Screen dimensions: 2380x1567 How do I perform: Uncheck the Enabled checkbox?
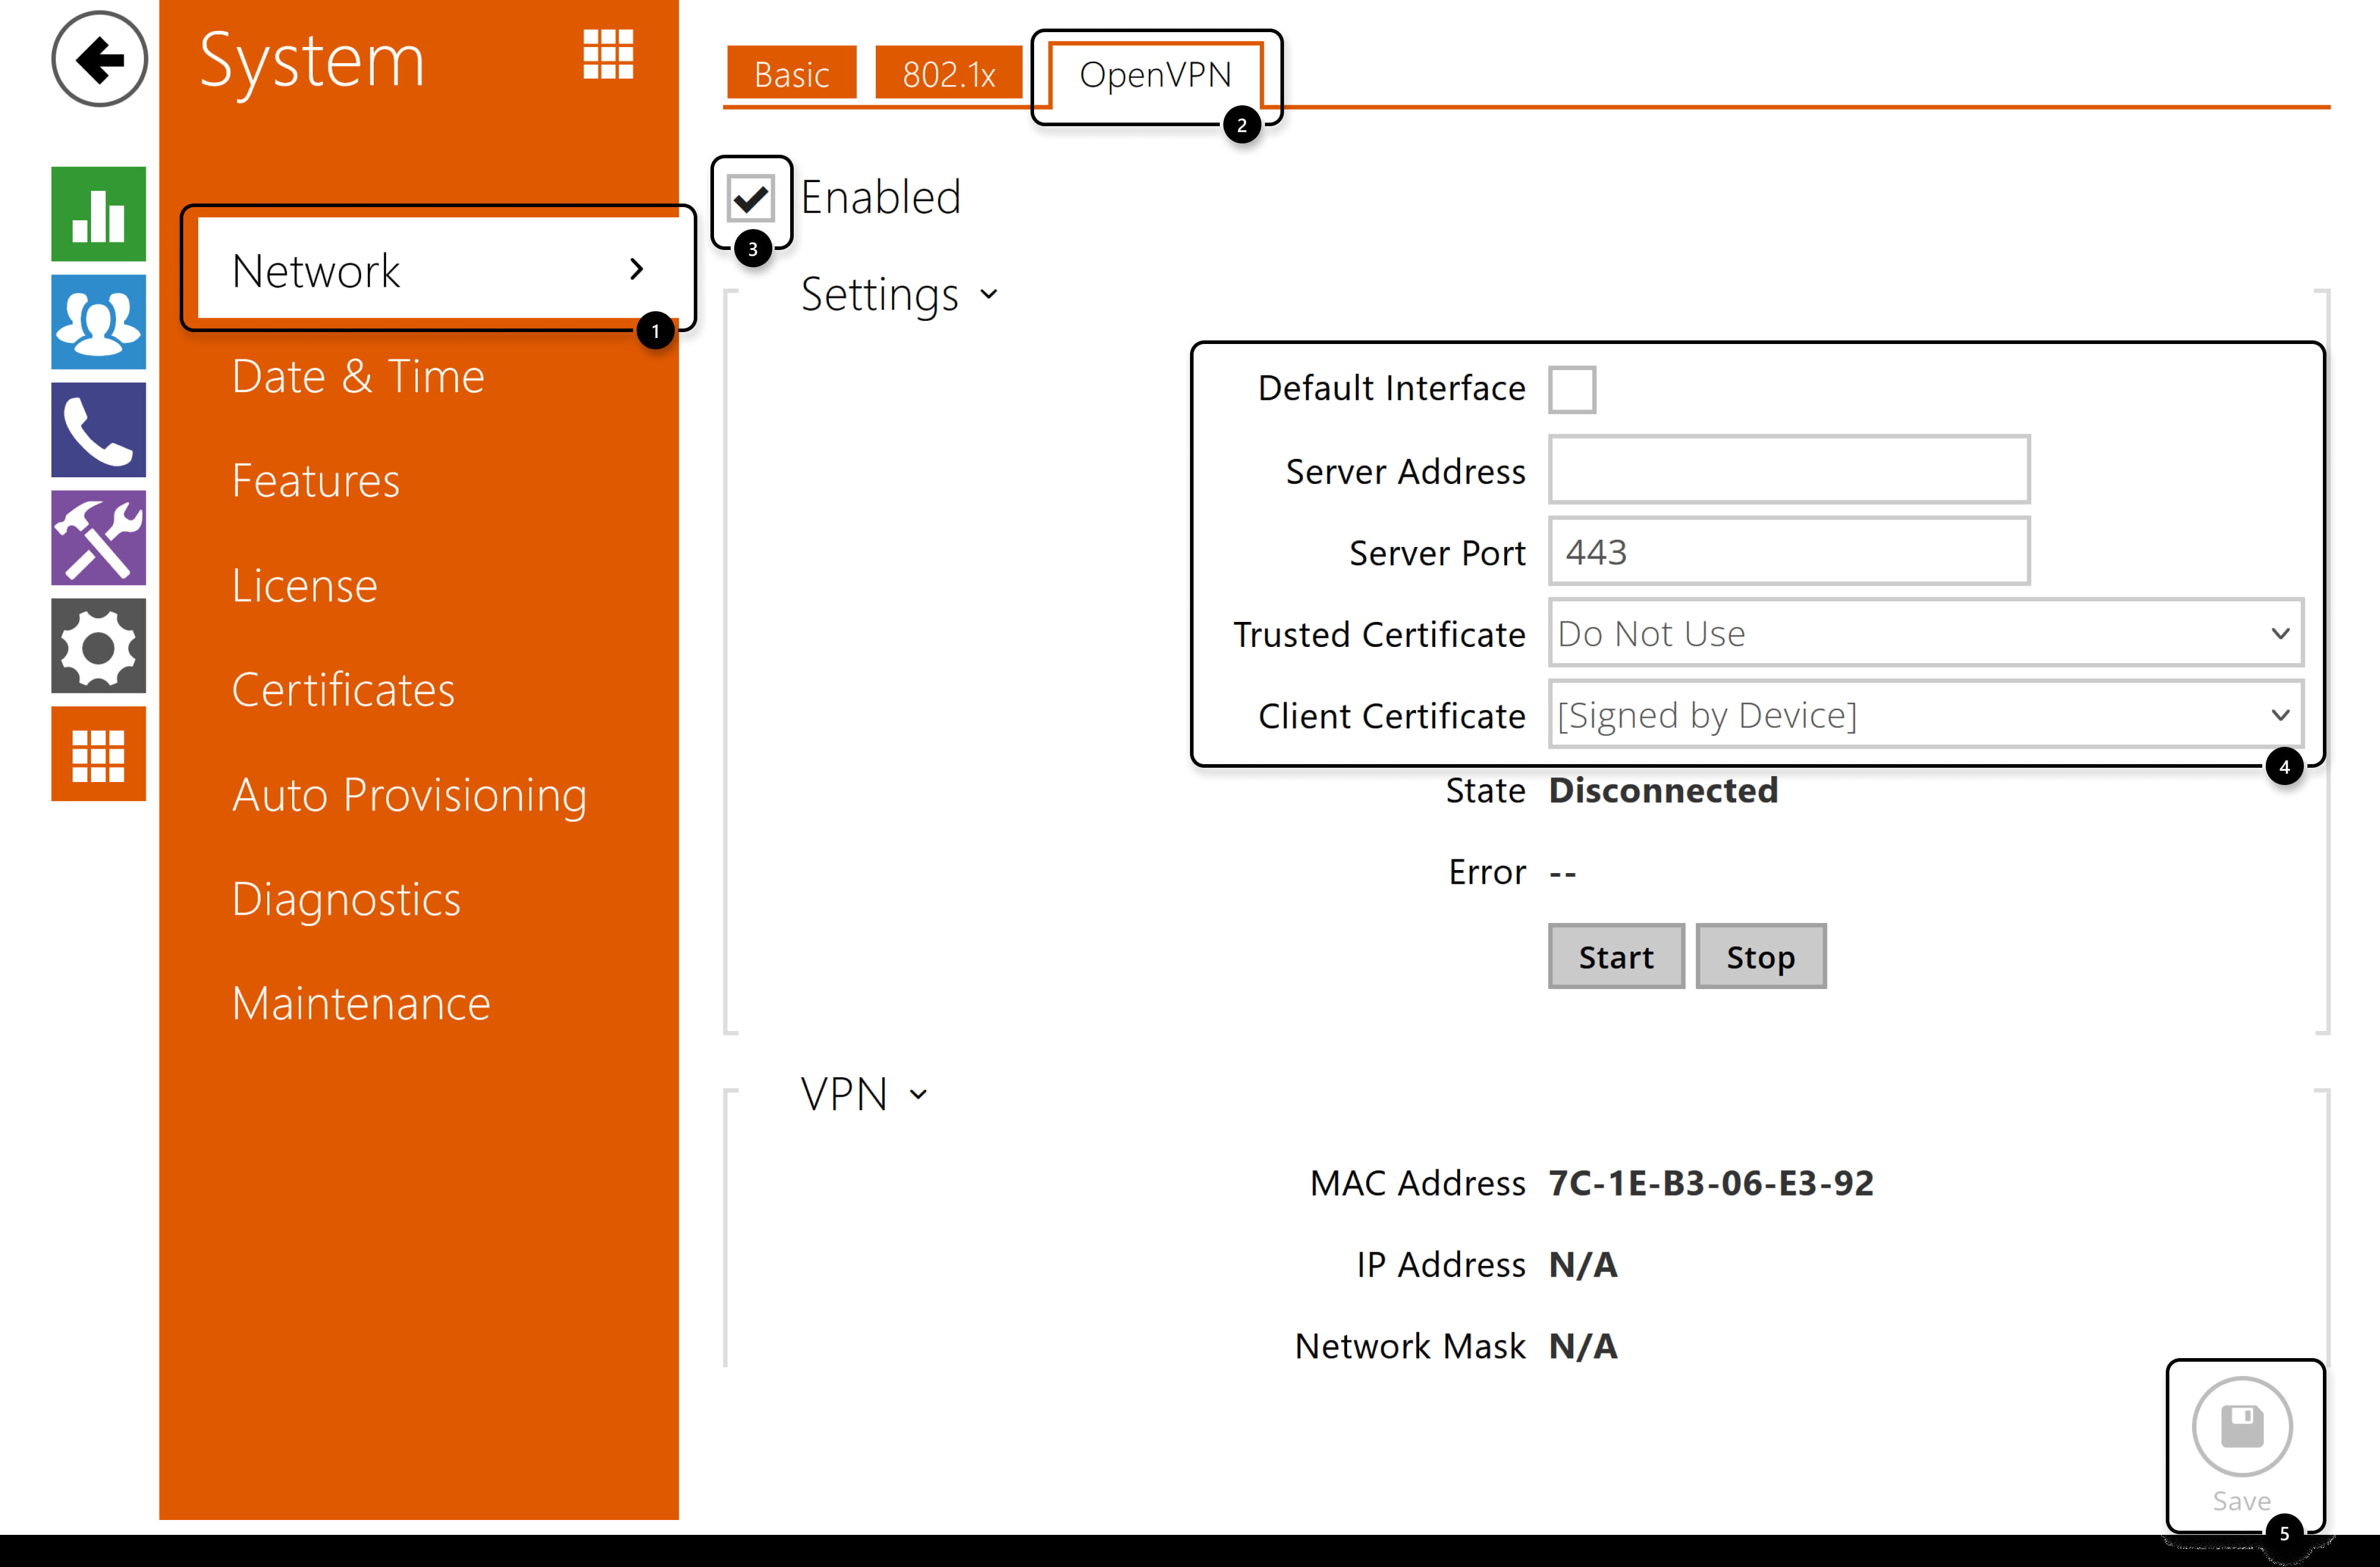[x=751, y=199]
